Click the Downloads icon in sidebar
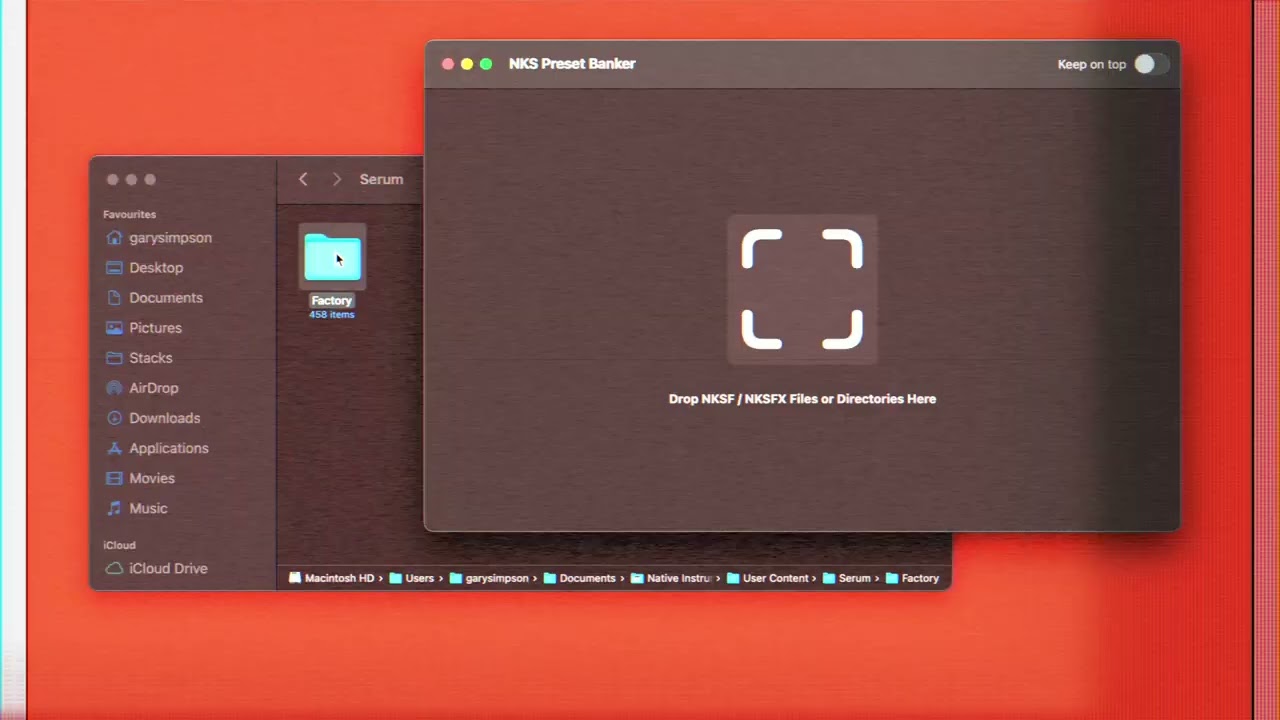This screenshot has height=720, width=1280. click(x=114, y=418)
